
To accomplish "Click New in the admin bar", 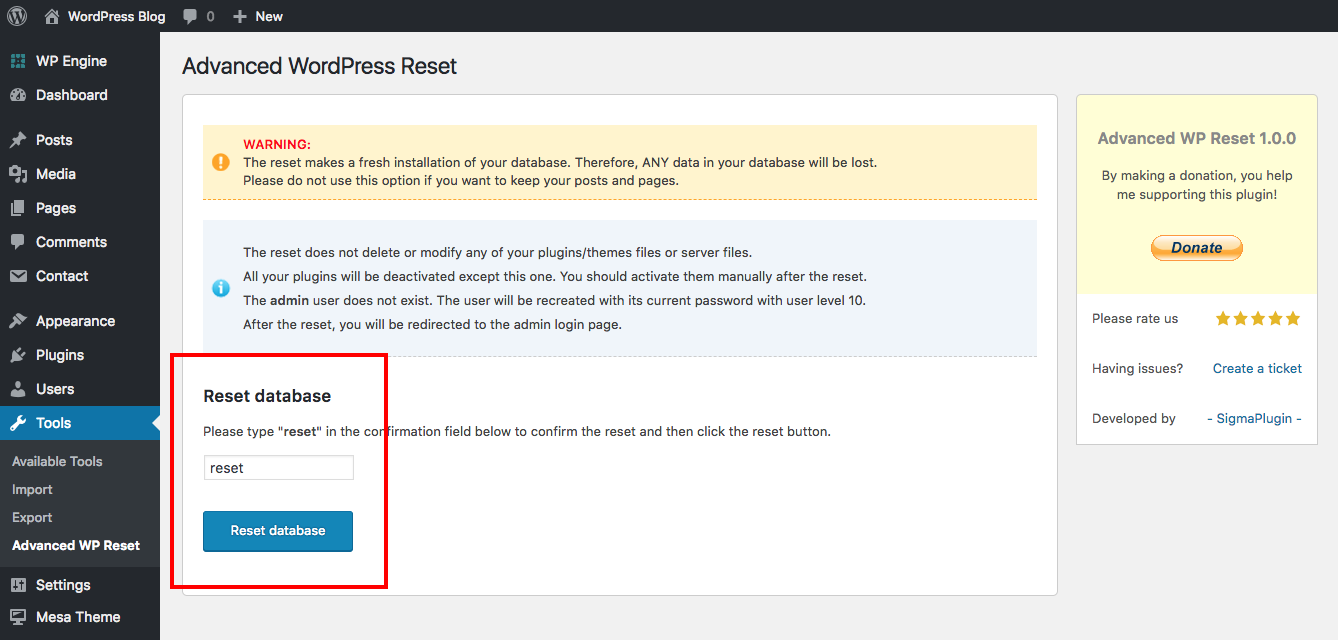I will click(269, 16).
